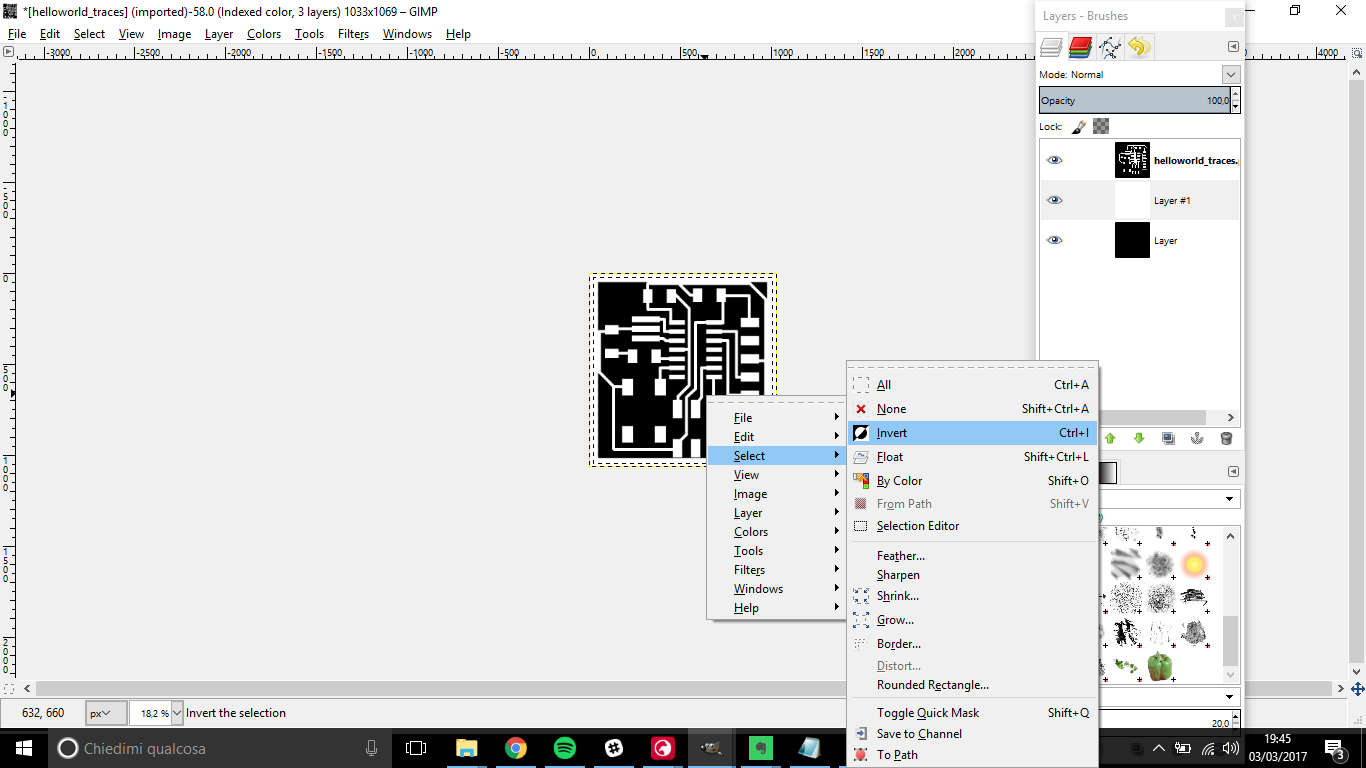Select the white Layer #1 thumbnail
This screenshot has width=1366, height=768.
click(x=1132, y=200)
